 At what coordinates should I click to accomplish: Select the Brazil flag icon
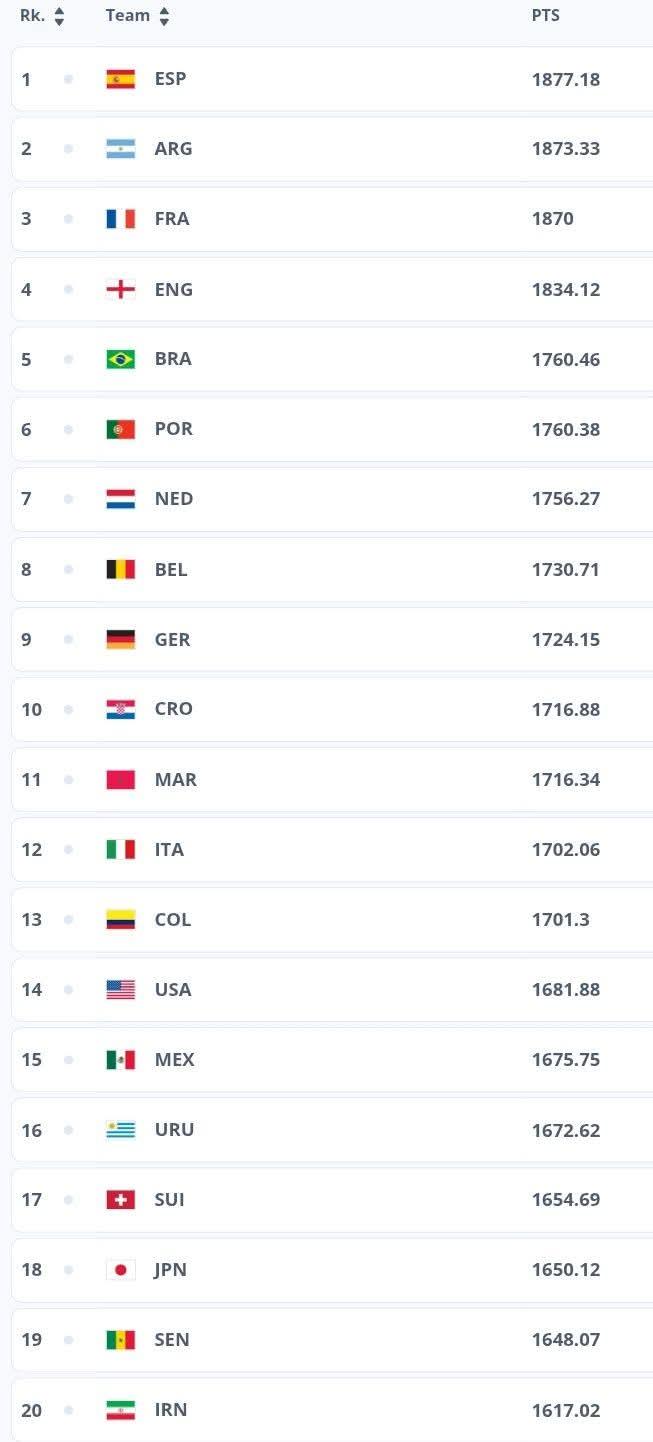120,359
